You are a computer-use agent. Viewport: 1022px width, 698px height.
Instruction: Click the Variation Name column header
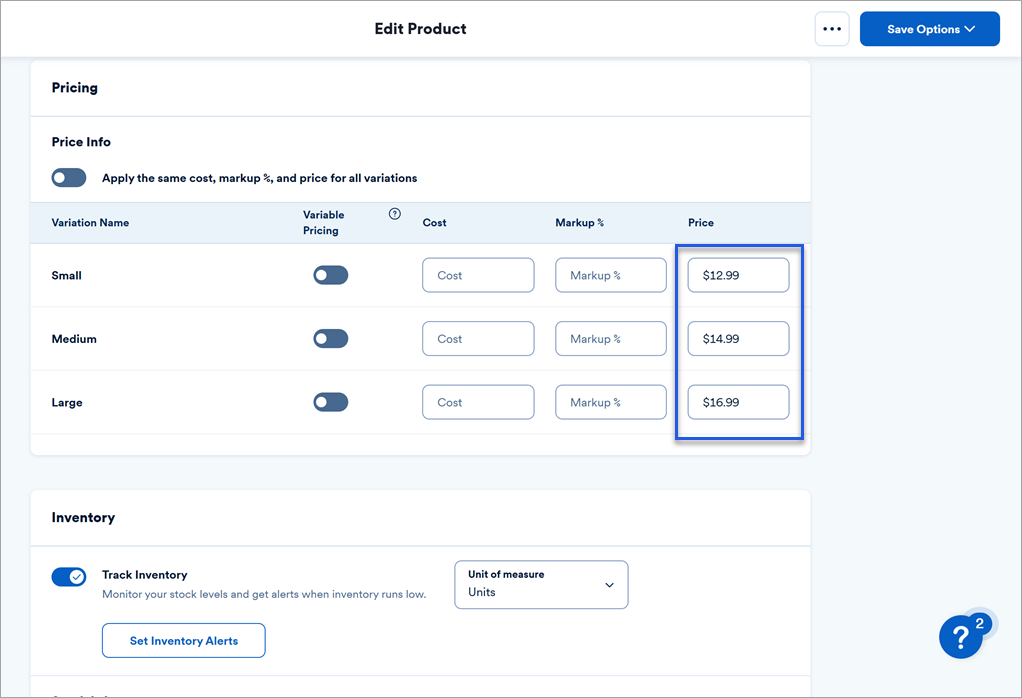coord(90,222)
